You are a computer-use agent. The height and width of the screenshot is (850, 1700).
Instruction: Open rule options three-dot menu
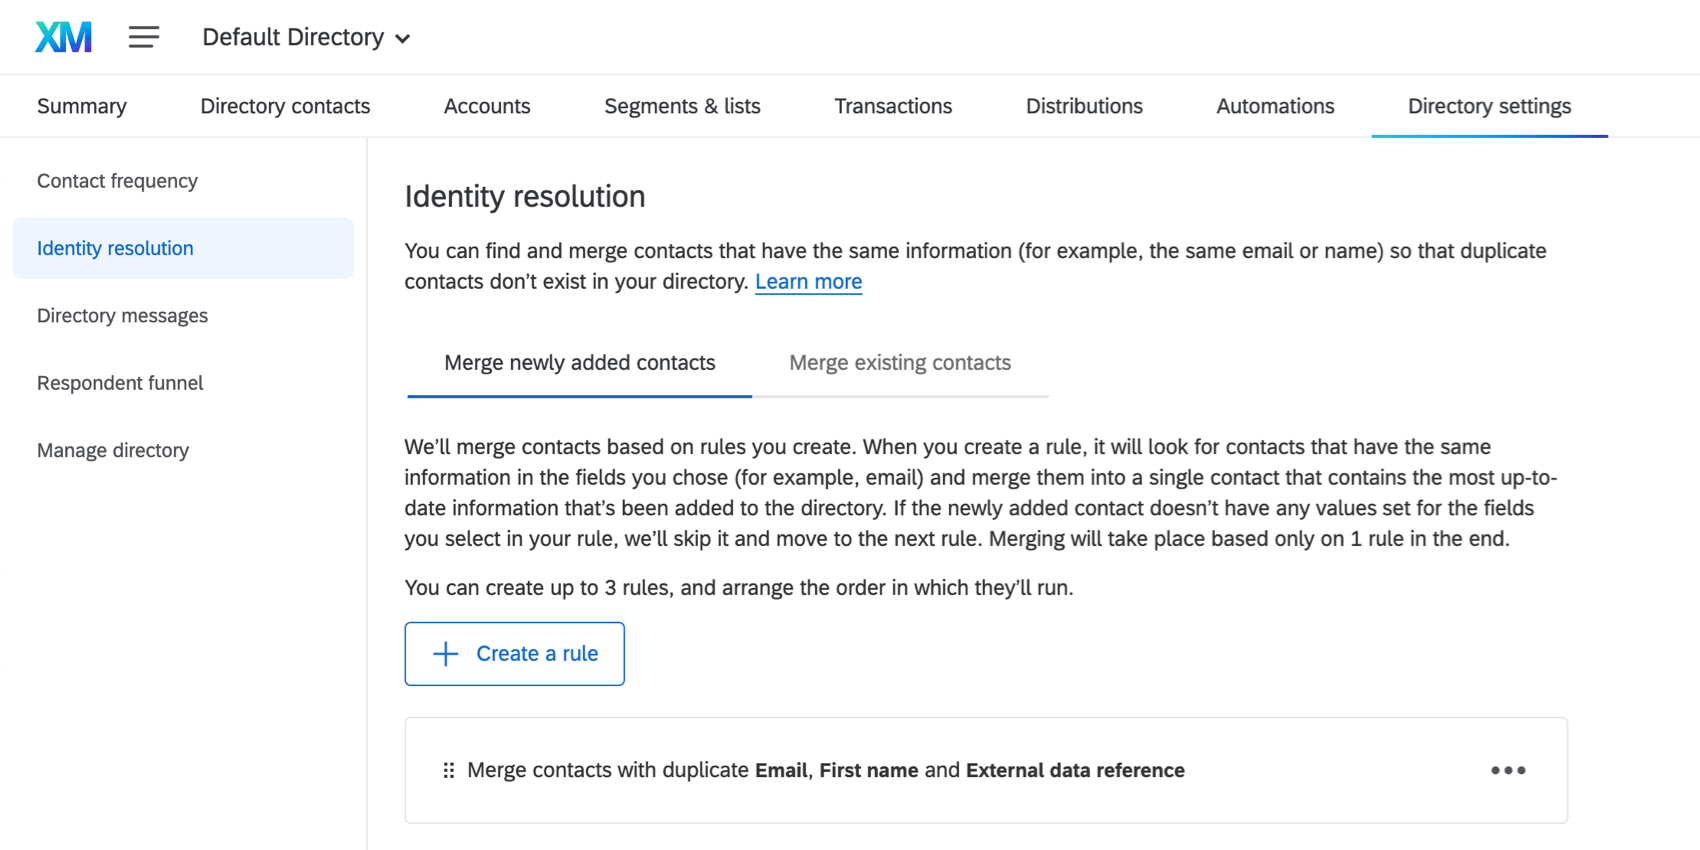coord(1508,770)
